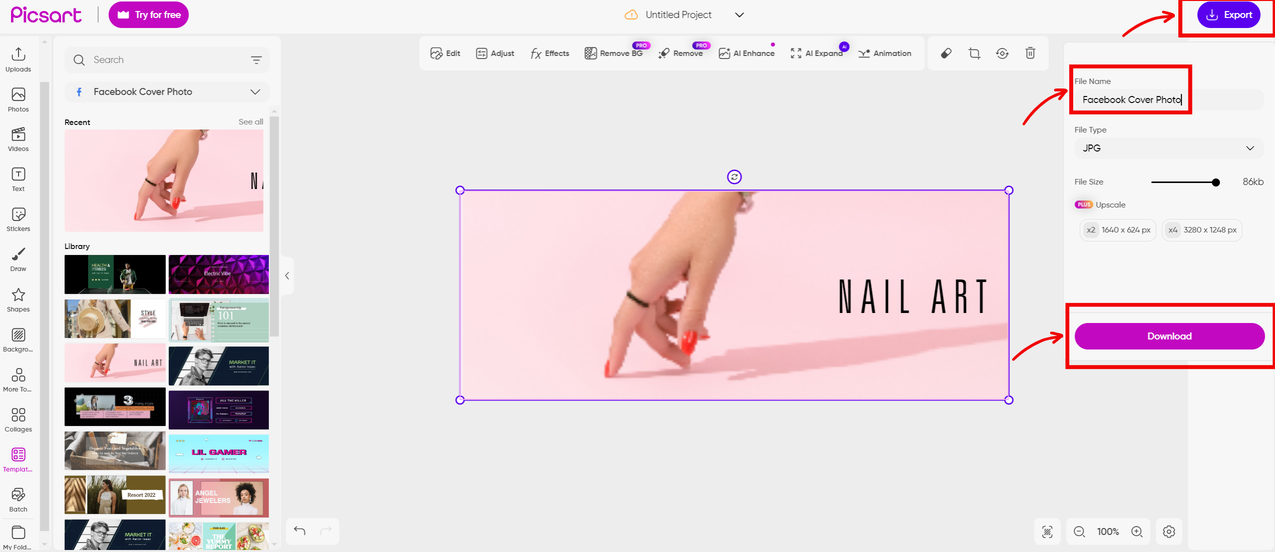Open the Animation tool

885,53
